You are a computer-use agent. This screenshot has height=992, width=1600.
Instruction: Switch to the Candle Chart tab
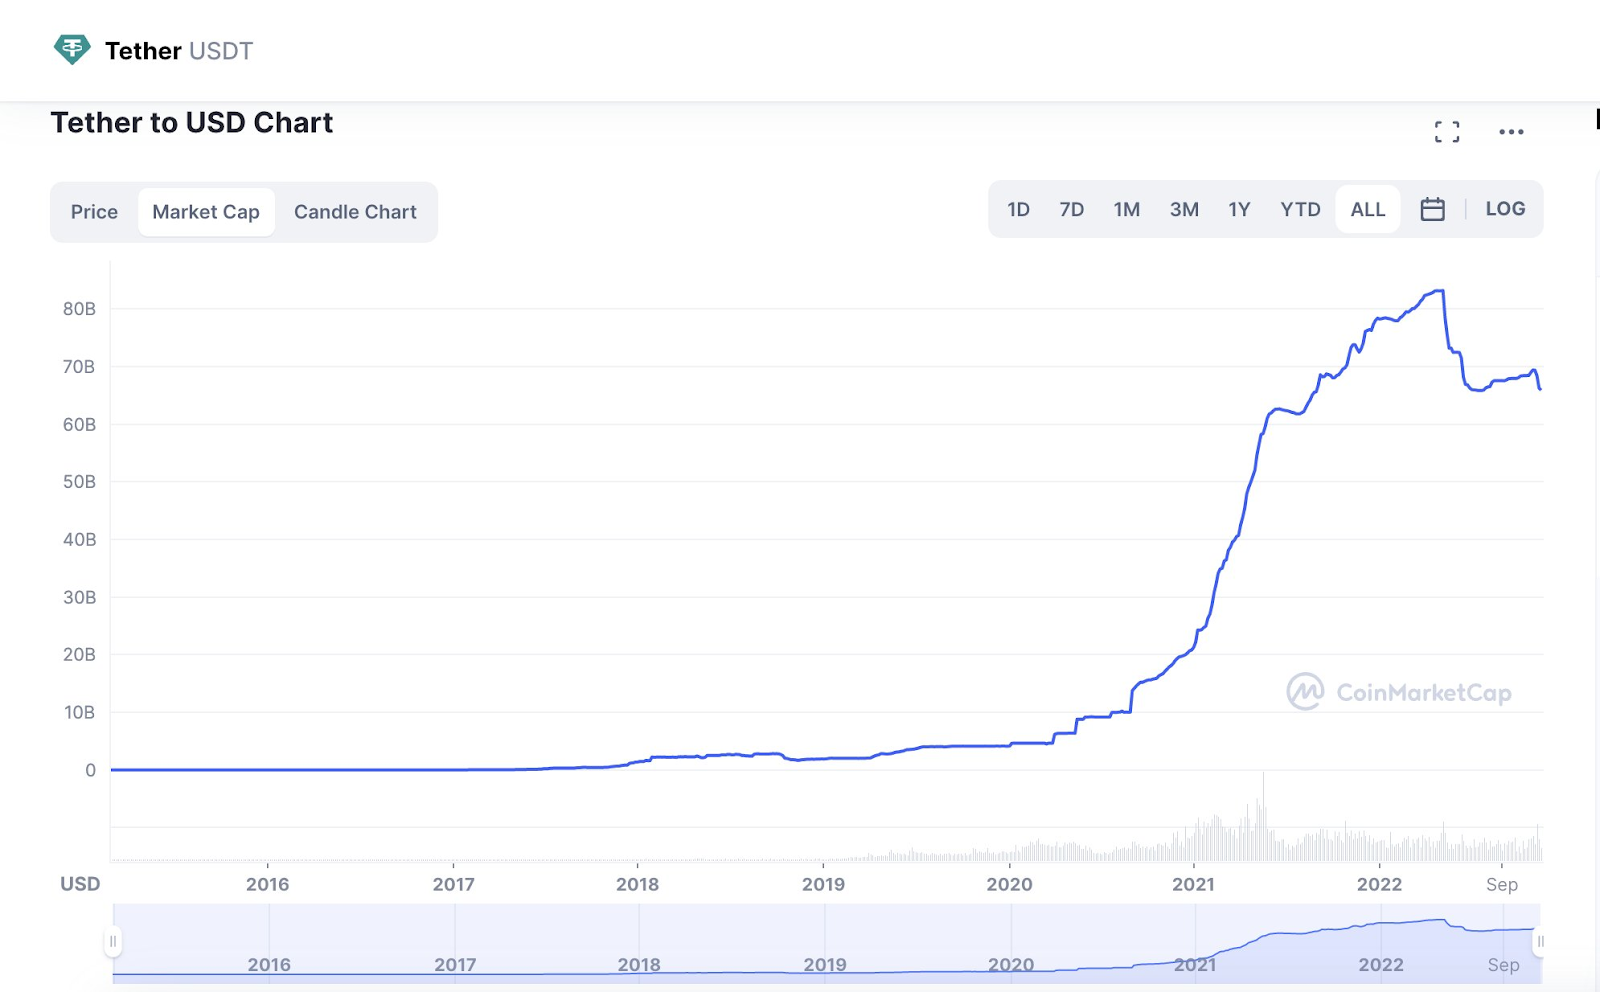(355, 212)
